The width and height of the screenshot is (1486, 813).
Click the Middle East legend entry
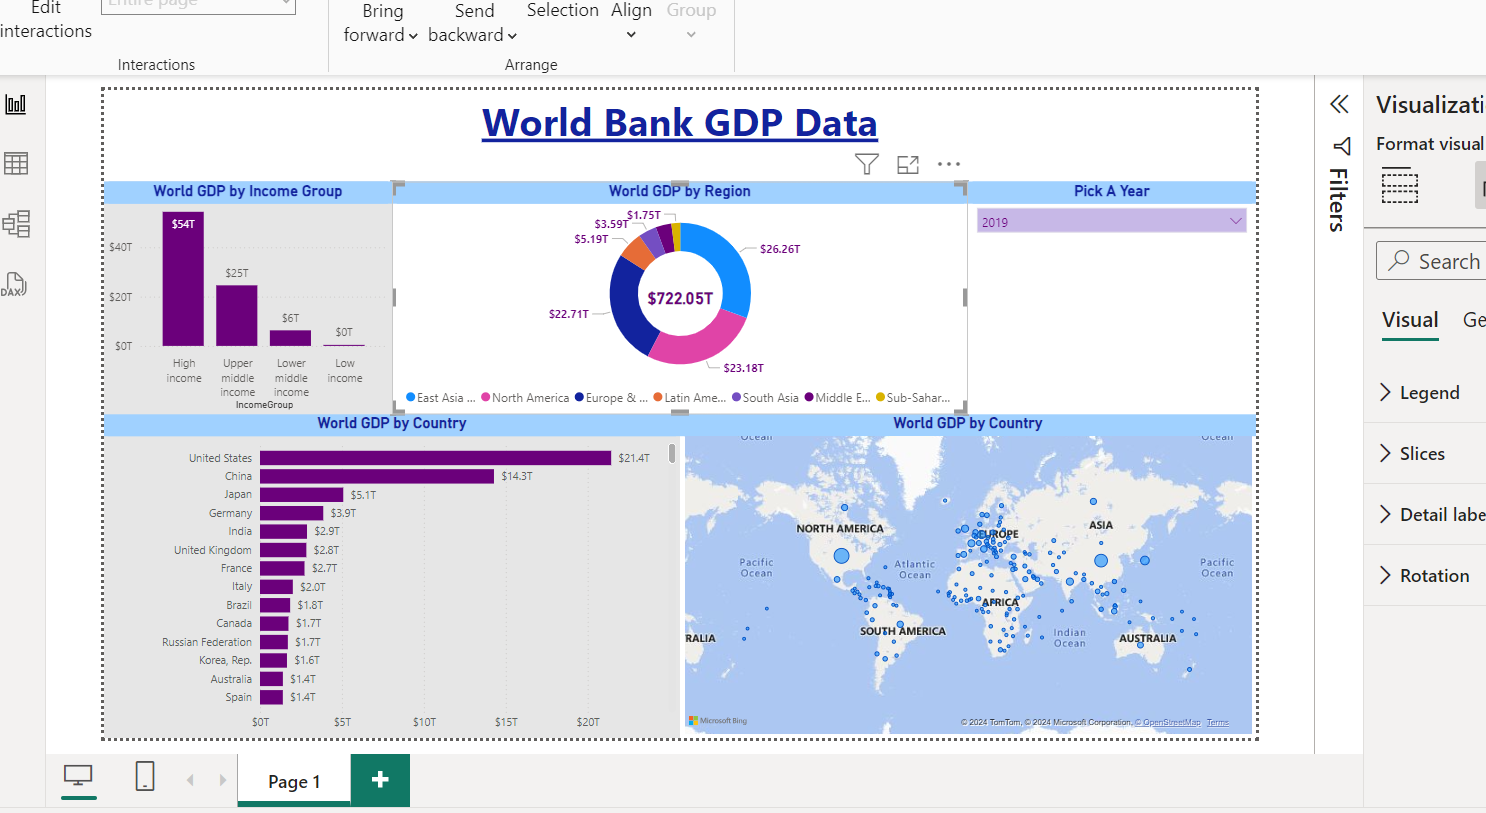coord(837,397)
